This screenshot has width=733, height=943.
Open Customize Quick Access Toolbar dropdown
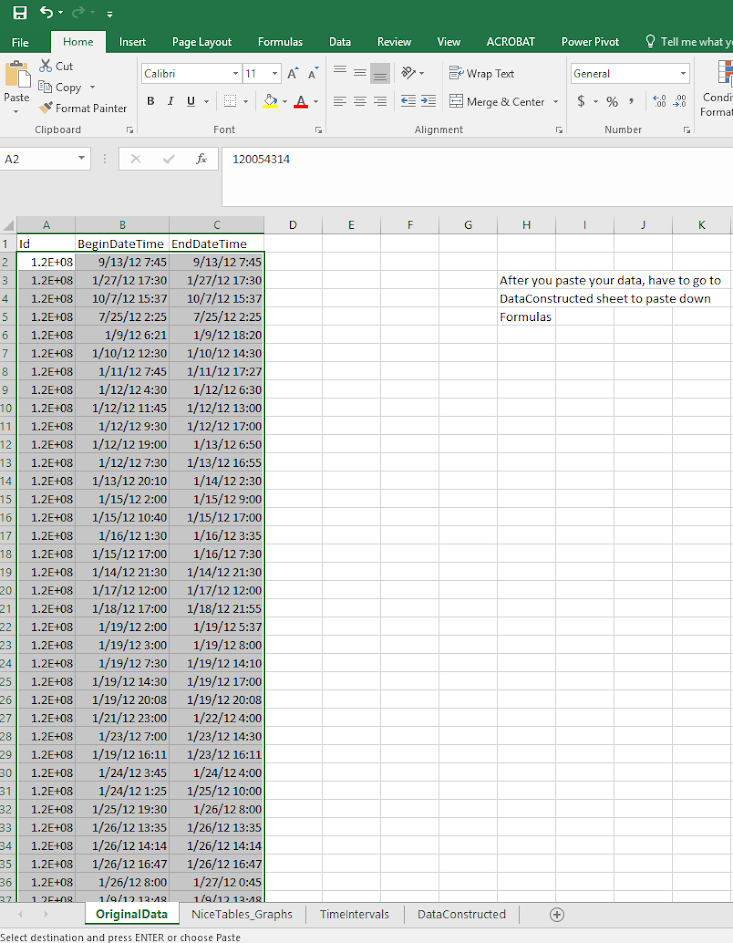tap(109, 13)
